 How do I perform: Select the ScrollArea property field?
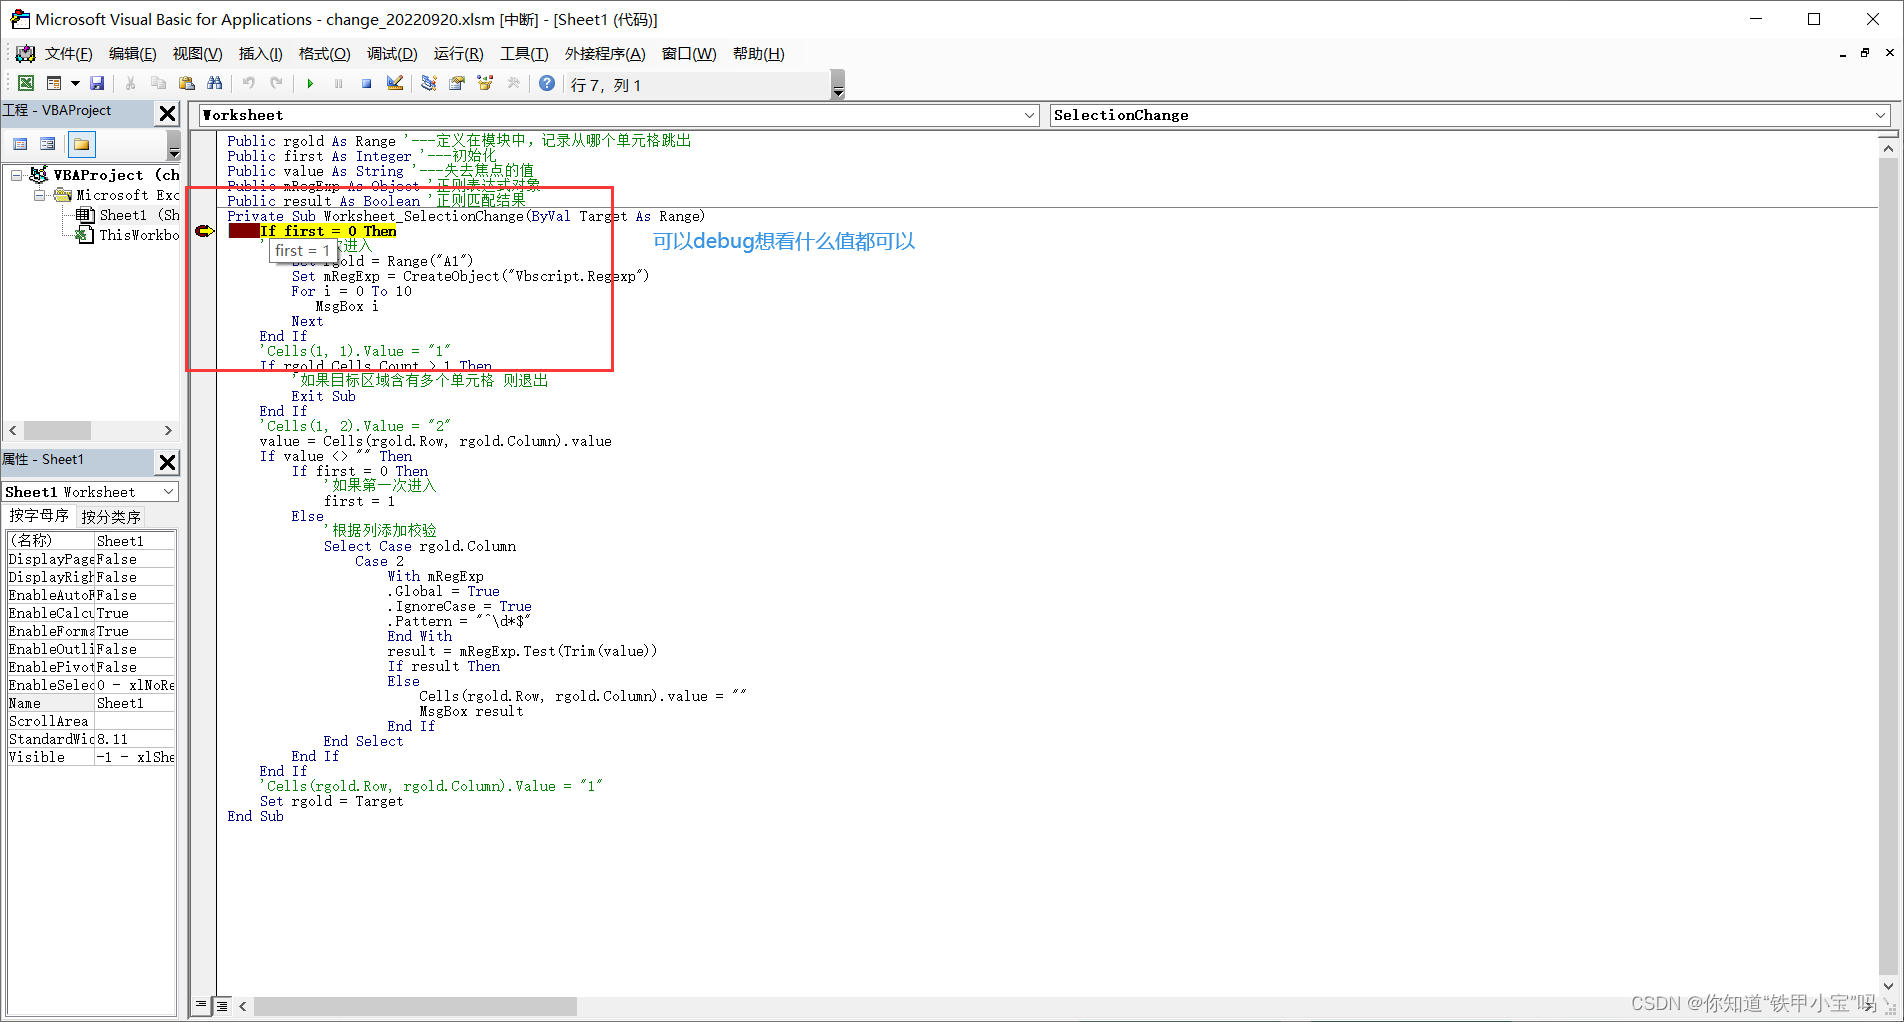tap(135, 721)
